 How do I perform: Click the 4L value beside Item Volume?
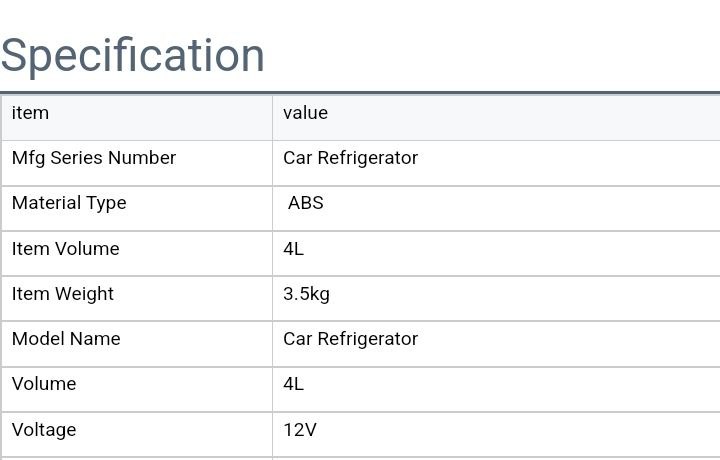coord(293,249)
